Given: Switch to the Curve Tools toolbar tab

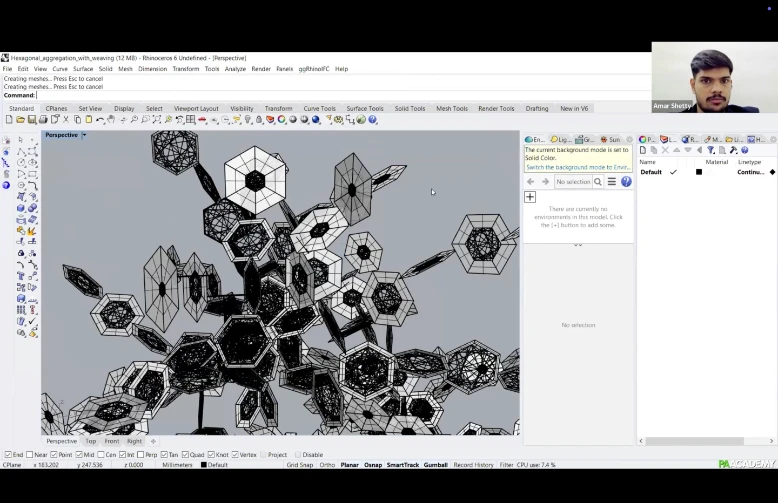Looking at the screenshot, I should click(x=319, y=108).
